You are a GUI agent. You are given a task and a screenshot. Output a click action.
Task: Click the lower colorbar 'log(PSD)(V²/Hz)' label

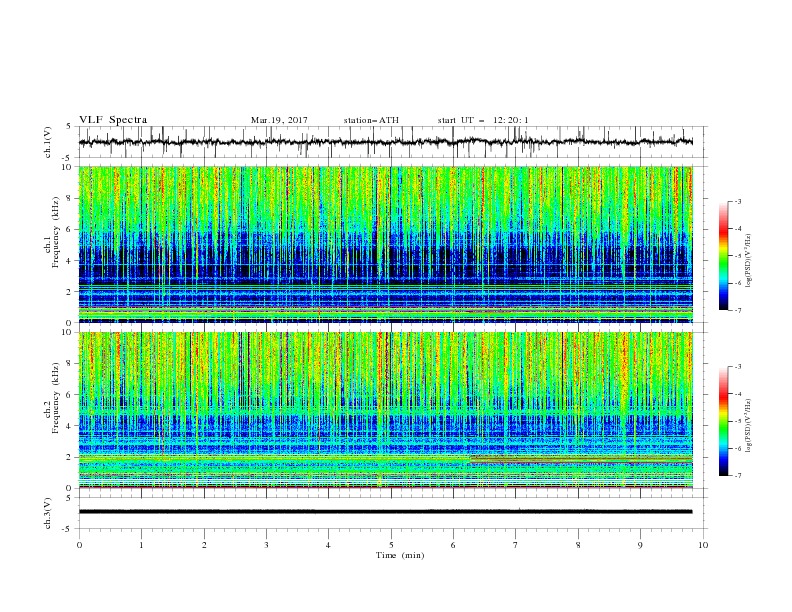point(748,425)
